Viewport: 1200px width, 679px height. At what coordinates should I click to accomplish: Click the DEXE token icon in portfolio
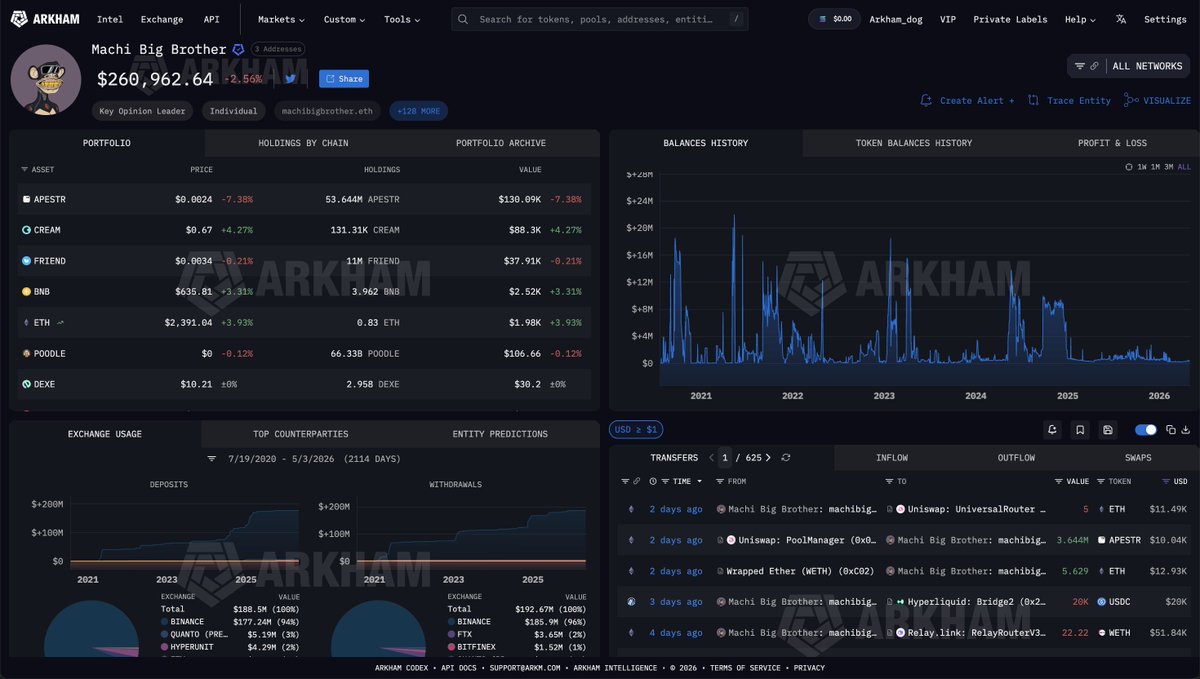pos(27,384)
